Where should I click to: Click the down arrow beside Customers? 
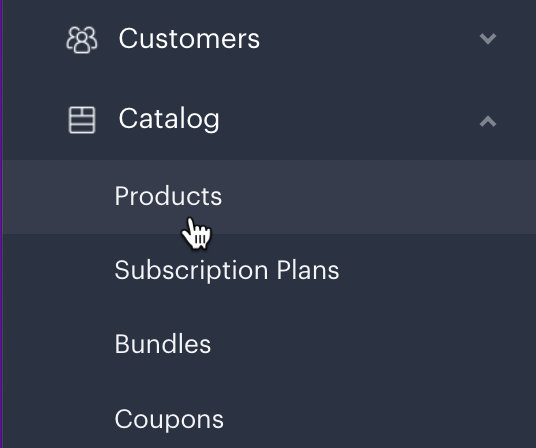pos(488,38)
